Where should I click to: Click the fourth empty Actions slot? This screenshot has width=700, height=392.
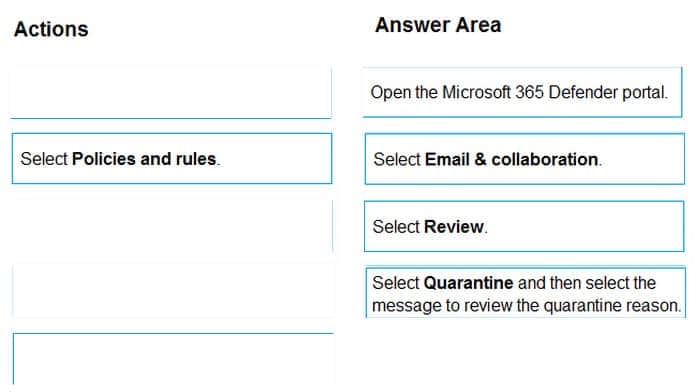[173, 291]
